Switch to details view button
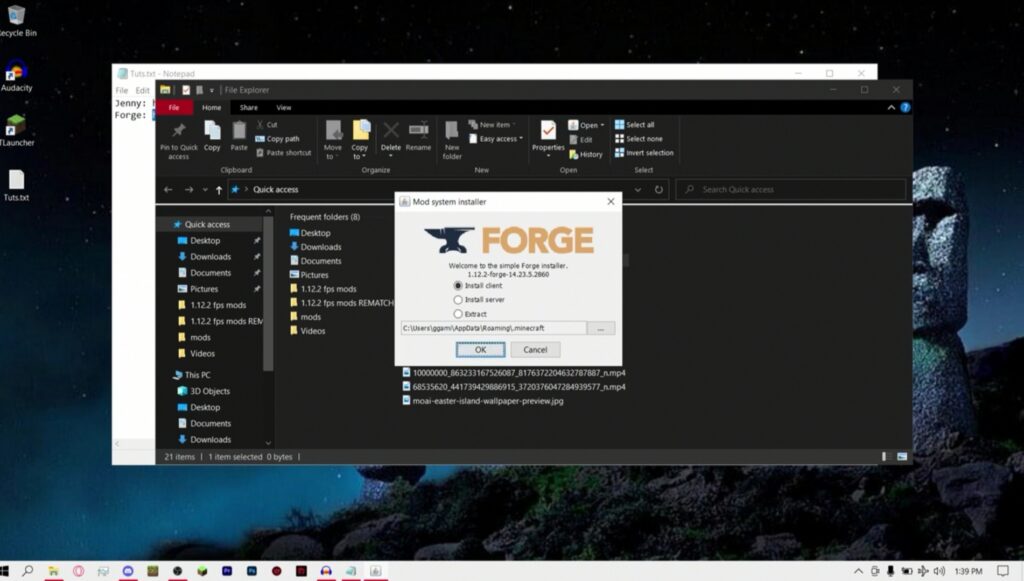Screen dimensions: 1024x581 pyautogui.click(x=886, y=457)
